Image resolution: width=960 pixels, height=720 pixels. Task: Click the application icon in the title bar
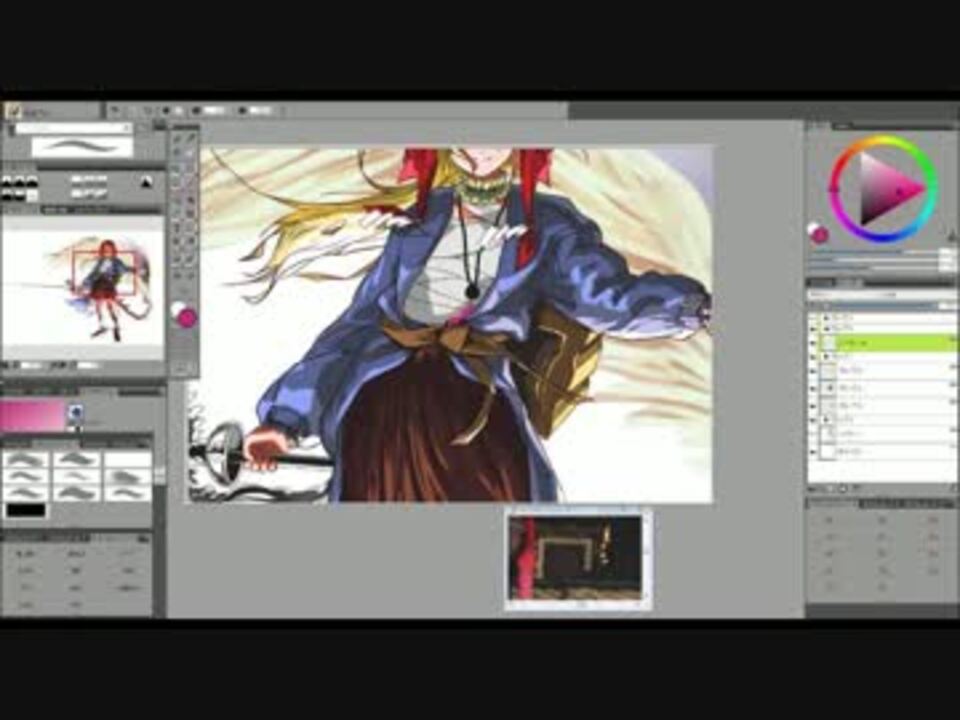coord(13,111)
